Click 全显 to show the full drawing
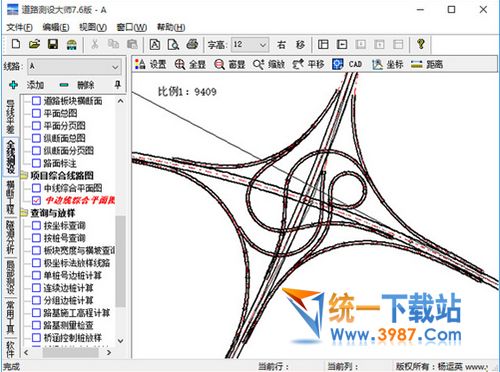The width and height of the screenshot is (500, 372). point(190,64)
